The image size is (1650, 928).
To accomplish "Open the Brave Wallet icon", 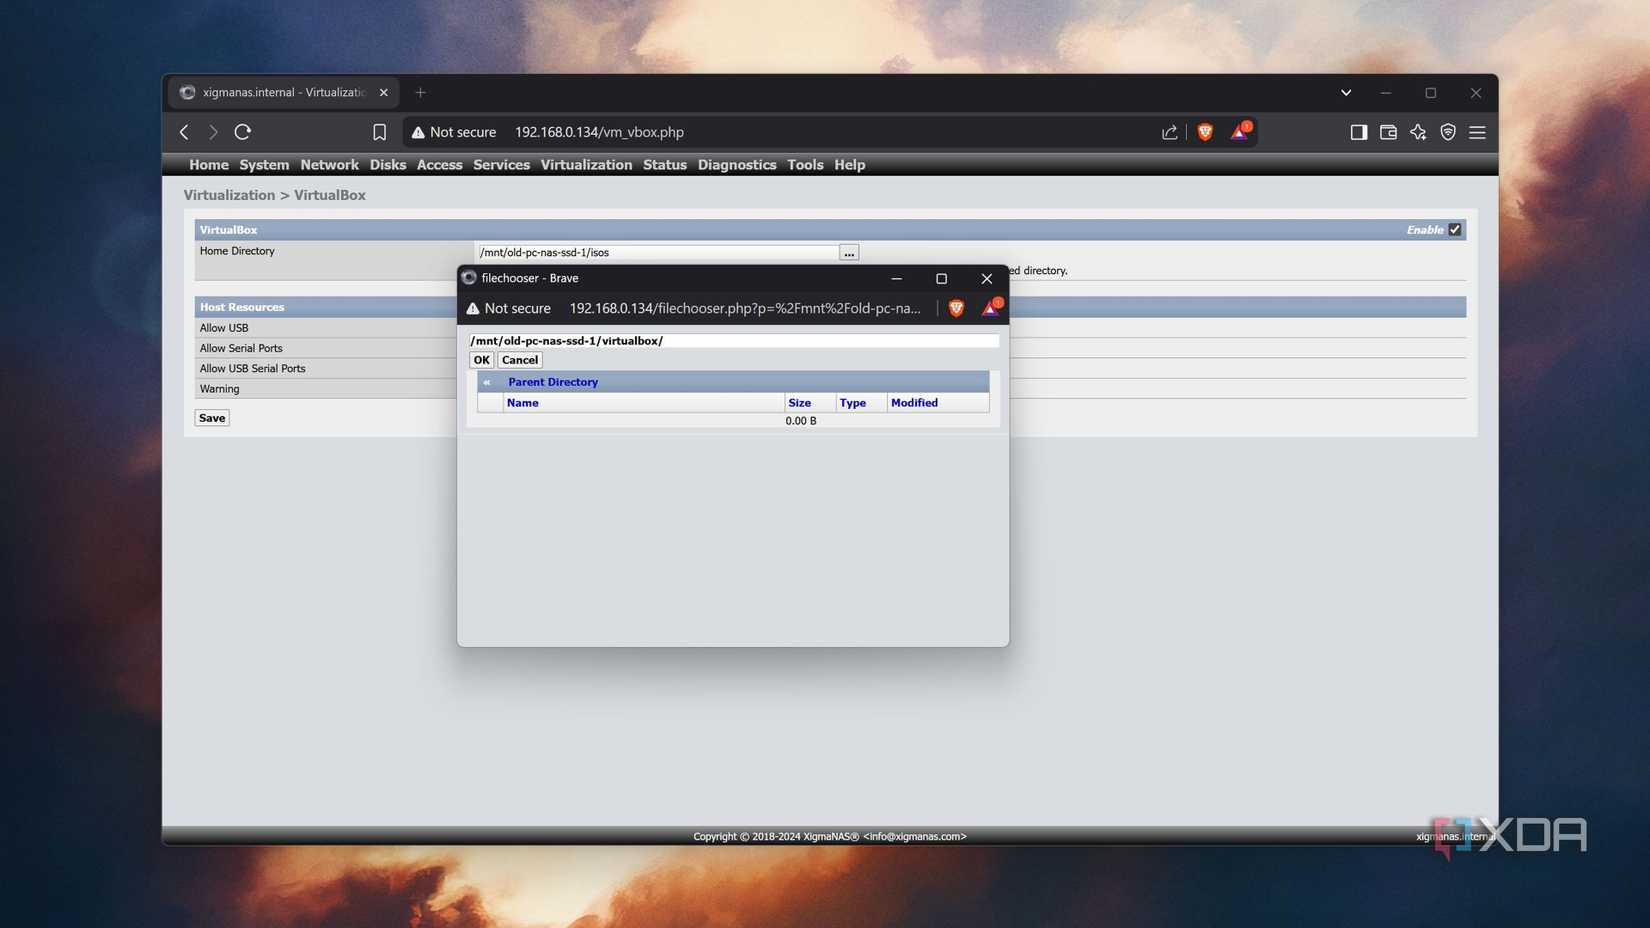I will click(1388, 132).
